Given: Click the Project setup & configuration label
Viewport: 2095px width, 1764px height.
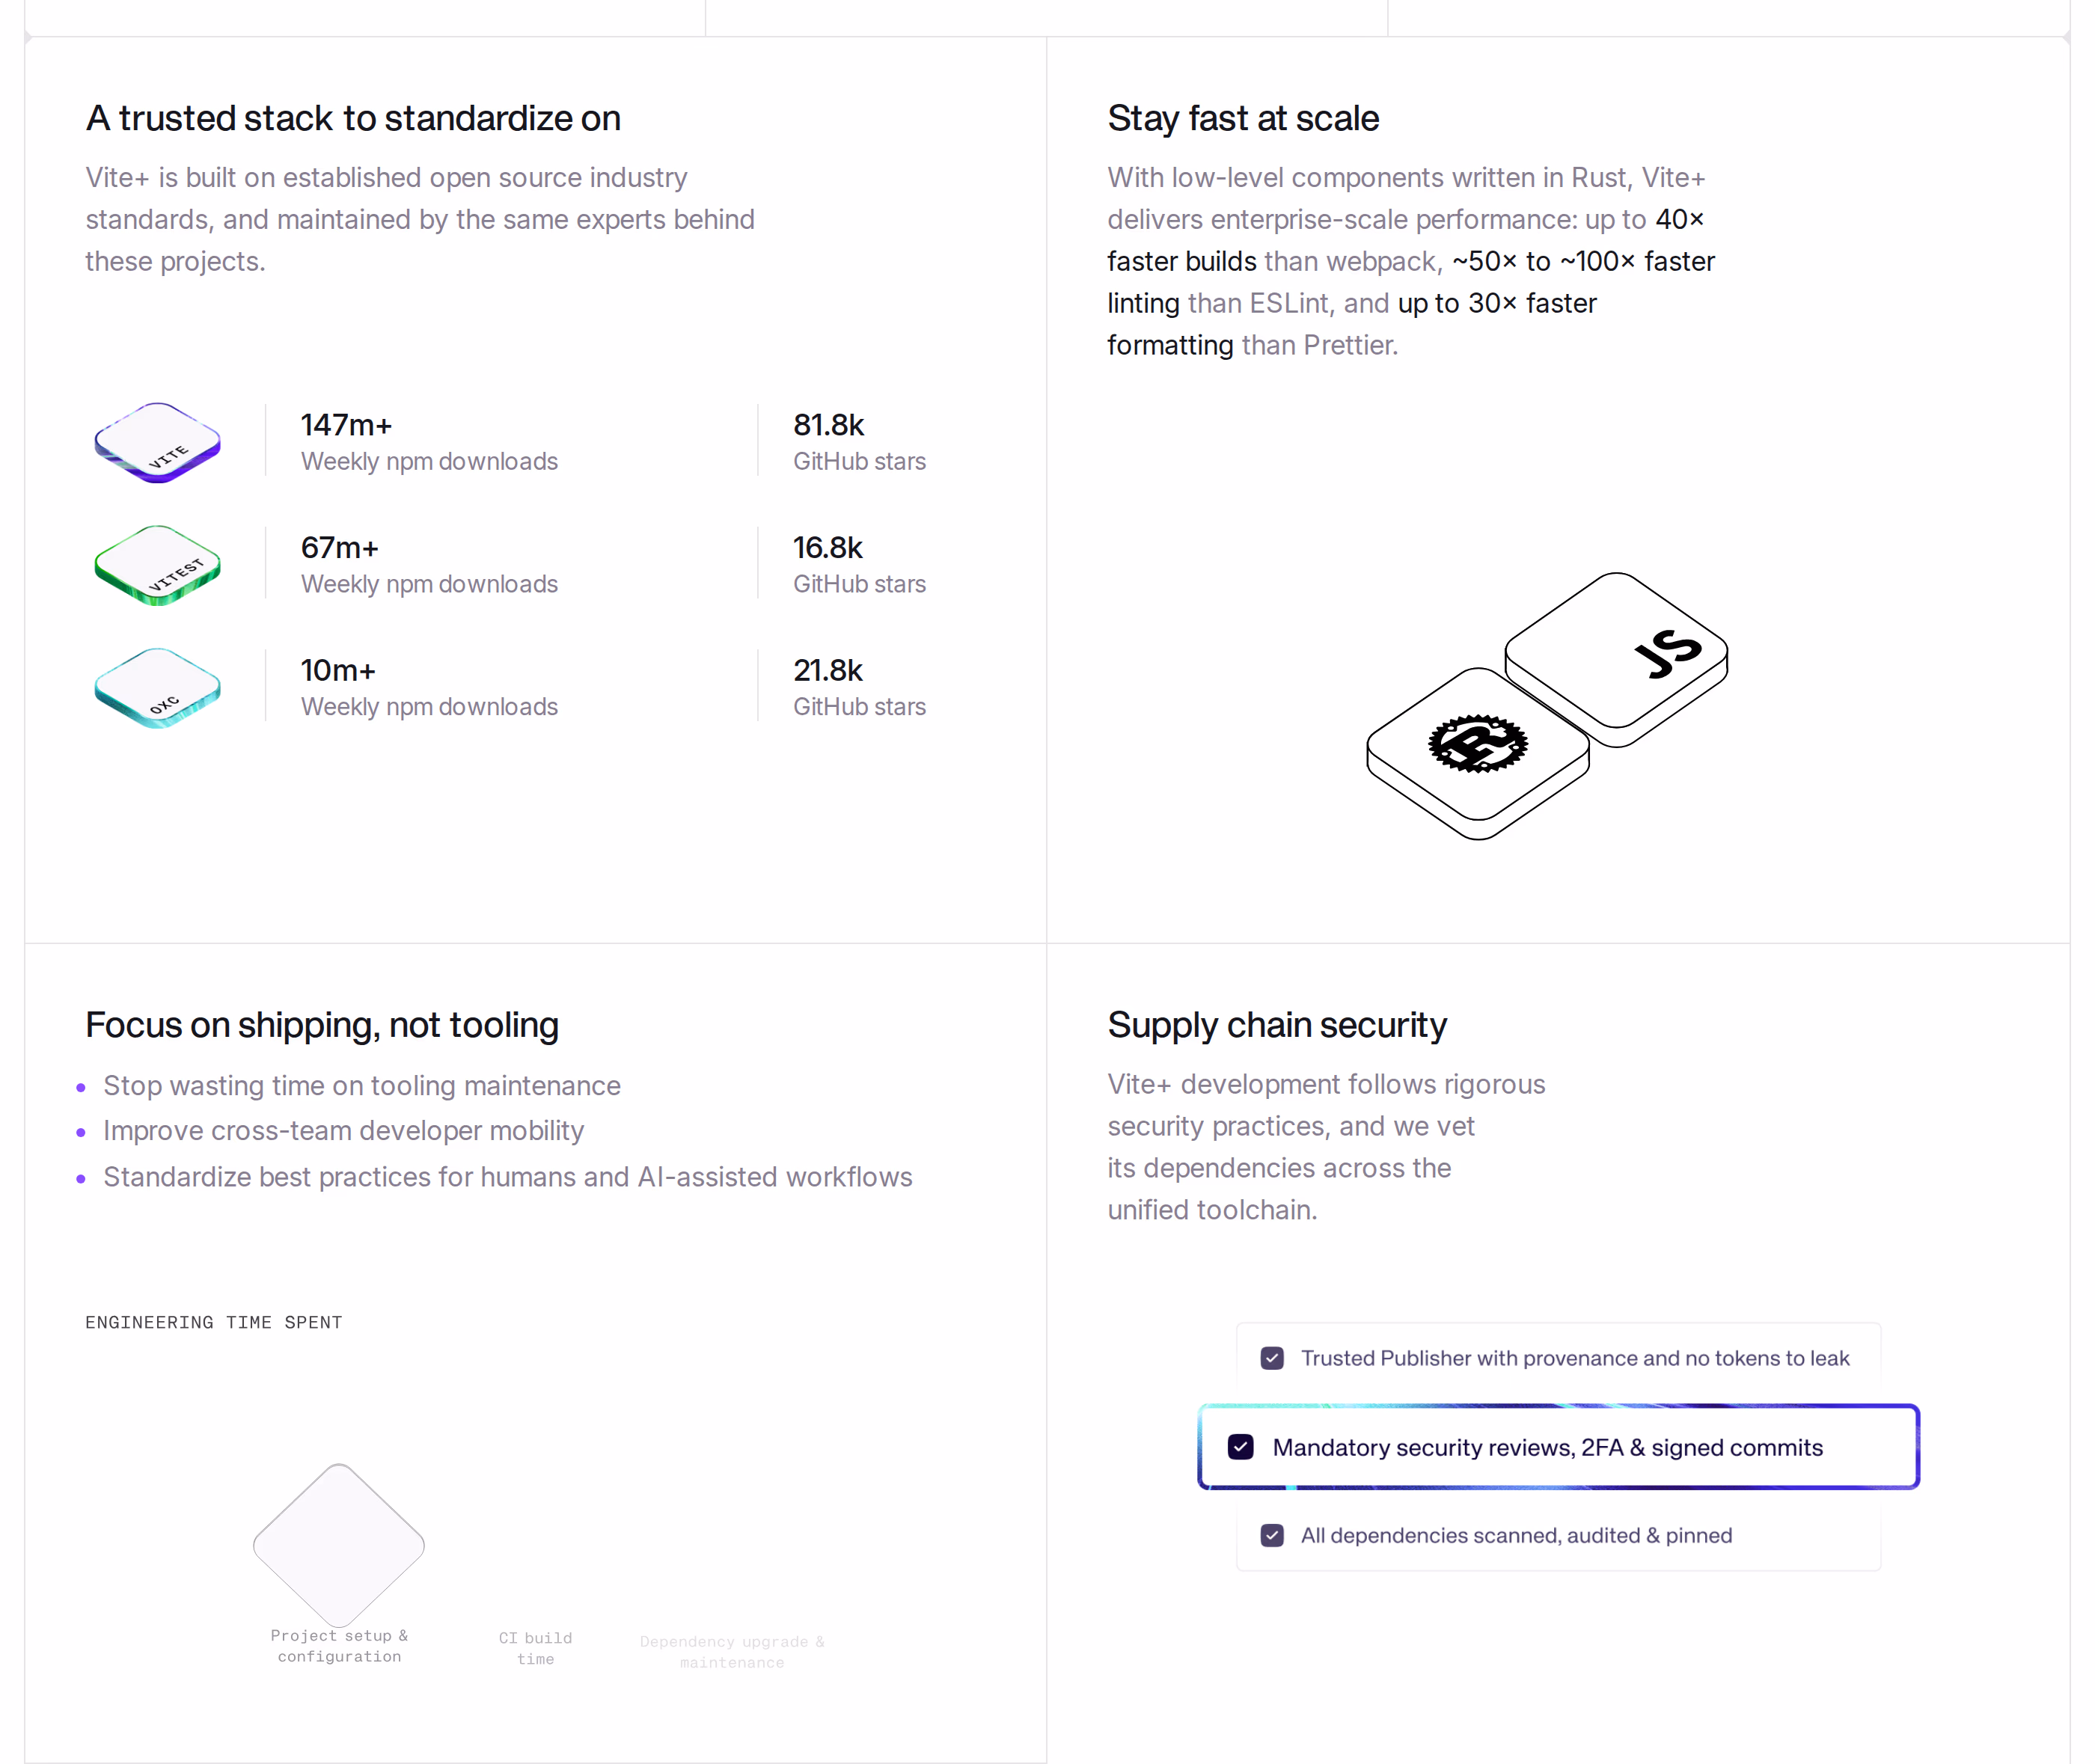Looking at the screenshot, I should pos(339,1646).
